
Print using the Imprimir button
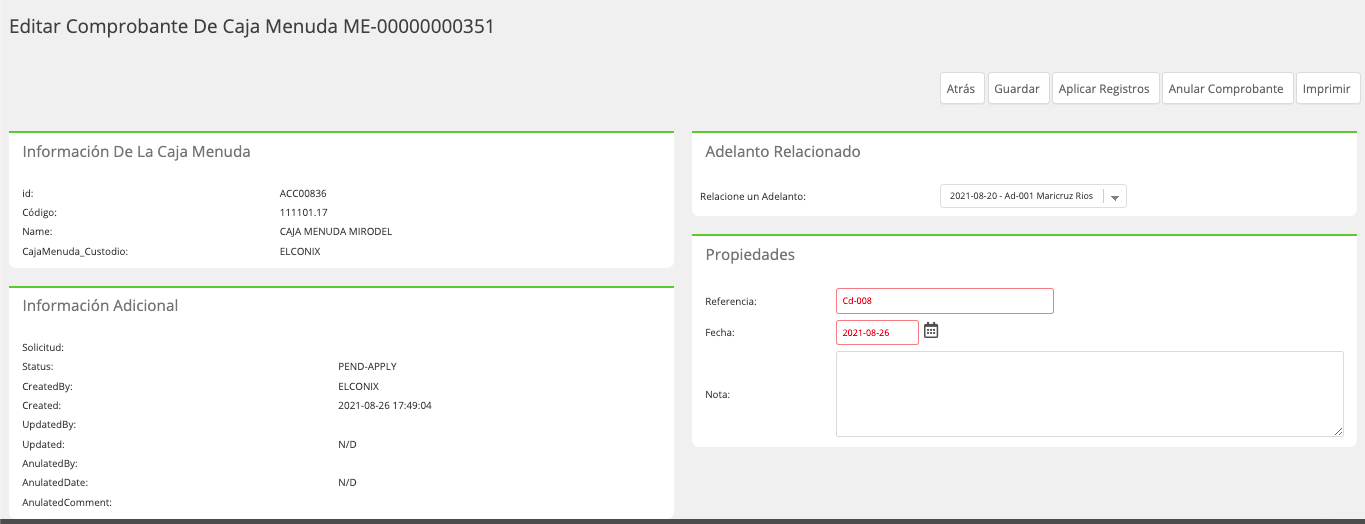click(1328, 88)
